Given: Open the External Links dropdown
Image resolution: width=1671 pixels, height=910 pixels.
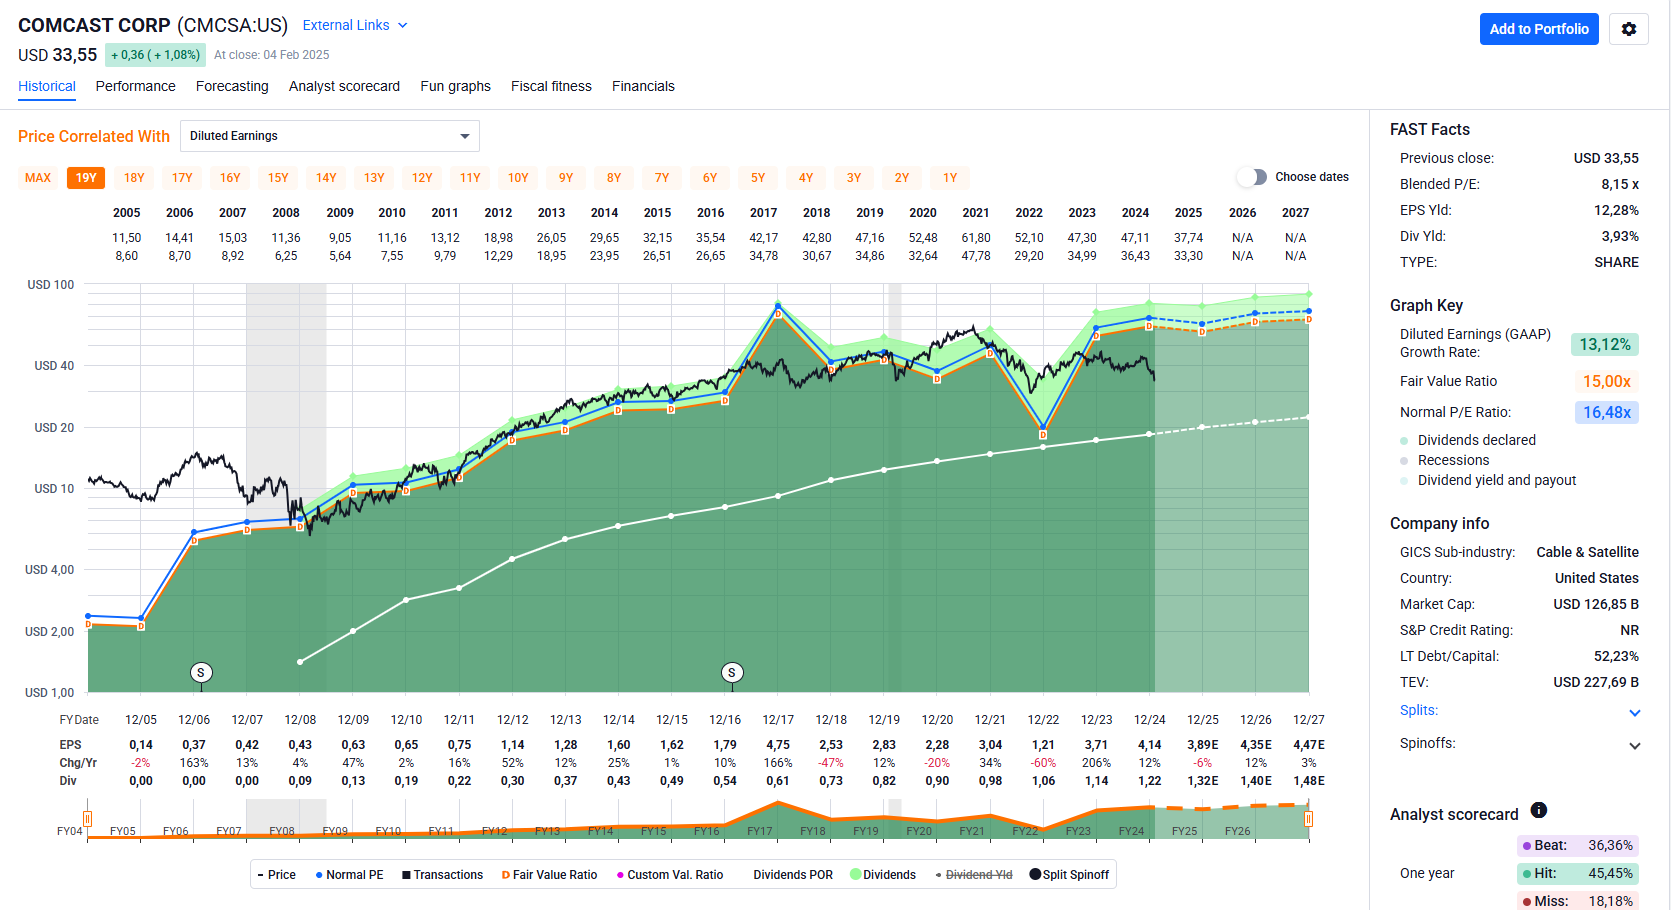Looking at the screenshot, I should point(355,25).
